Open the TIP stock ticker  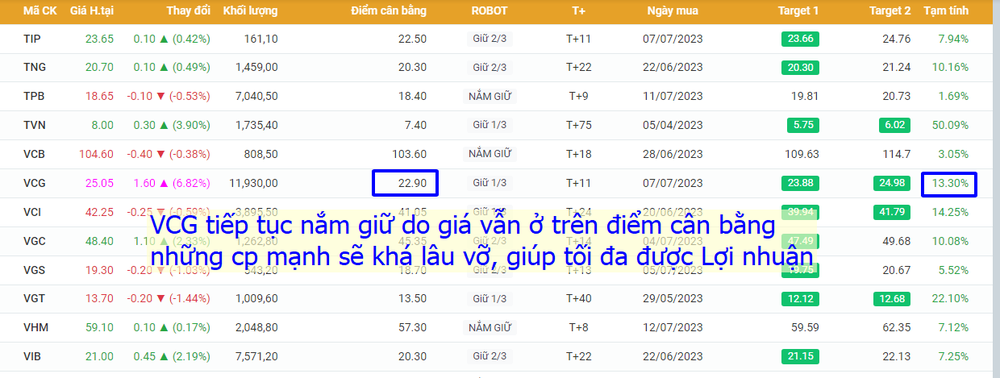32,39
